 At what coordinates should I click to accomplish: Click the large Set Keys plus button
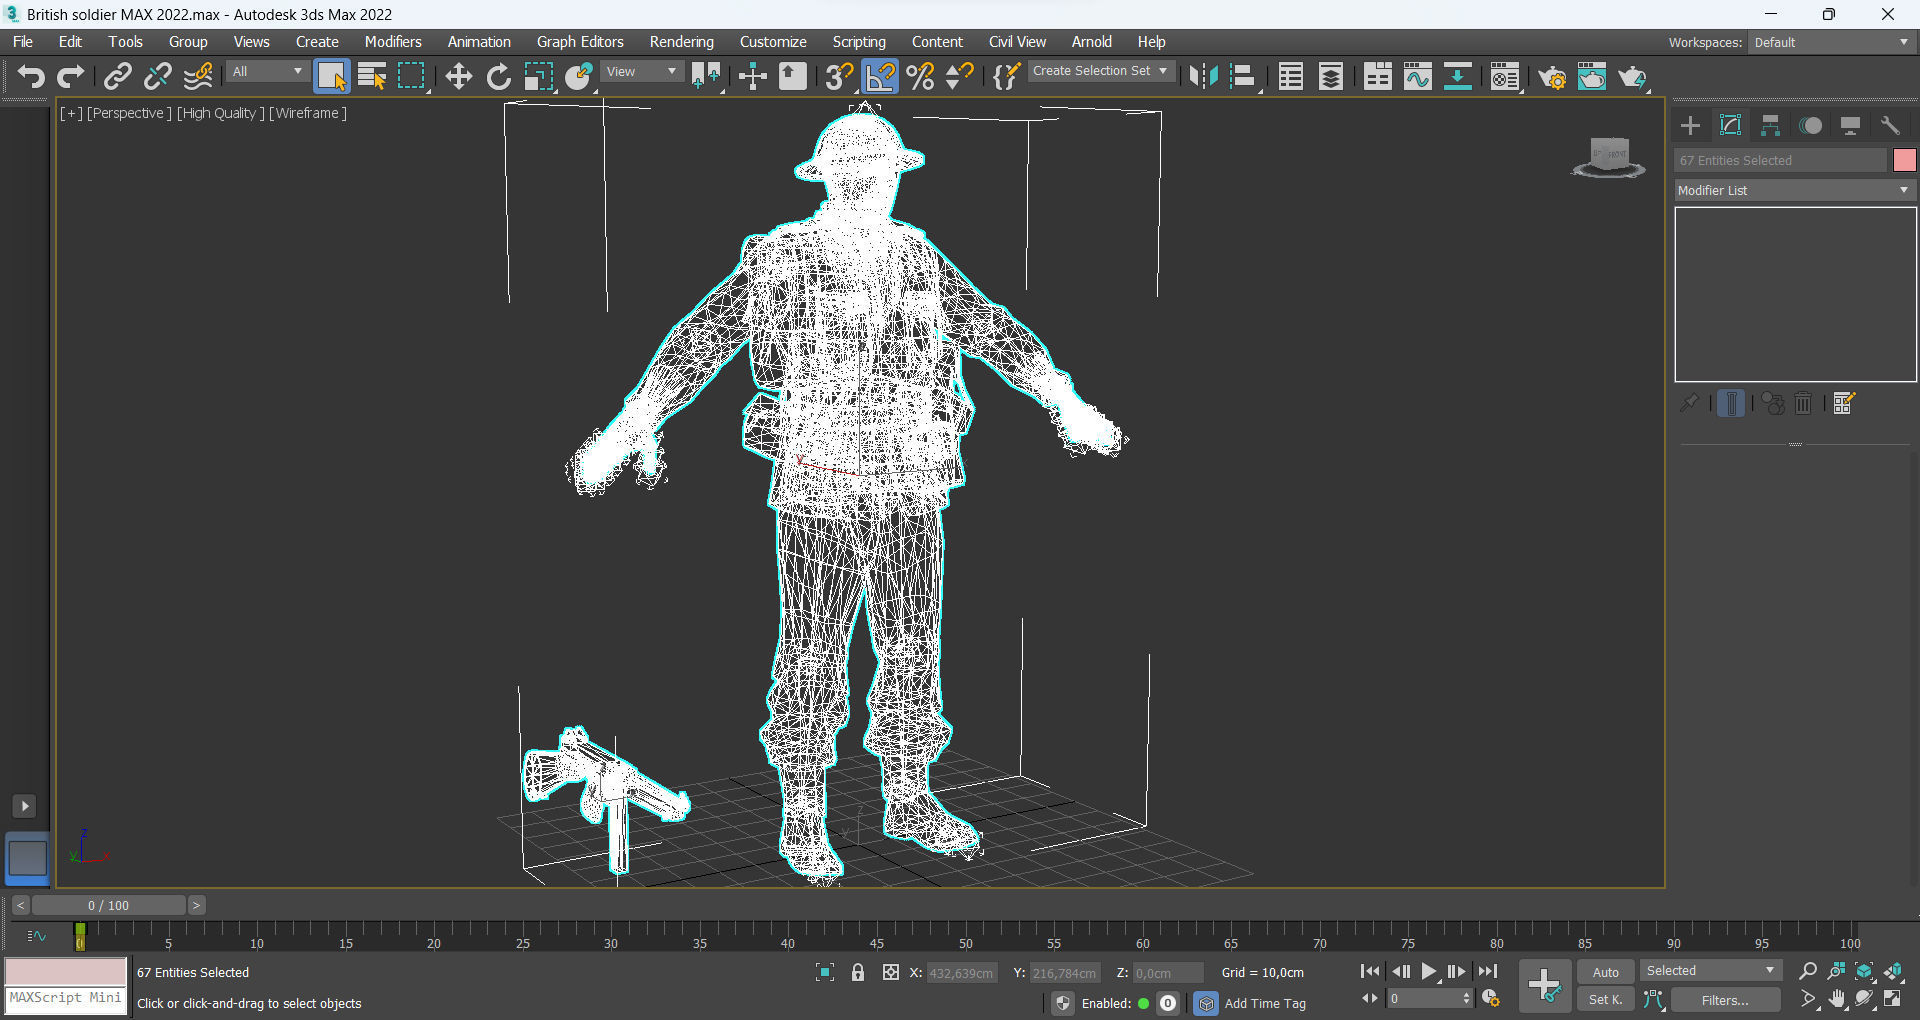pyautogui.click(x=1545, y=986)
